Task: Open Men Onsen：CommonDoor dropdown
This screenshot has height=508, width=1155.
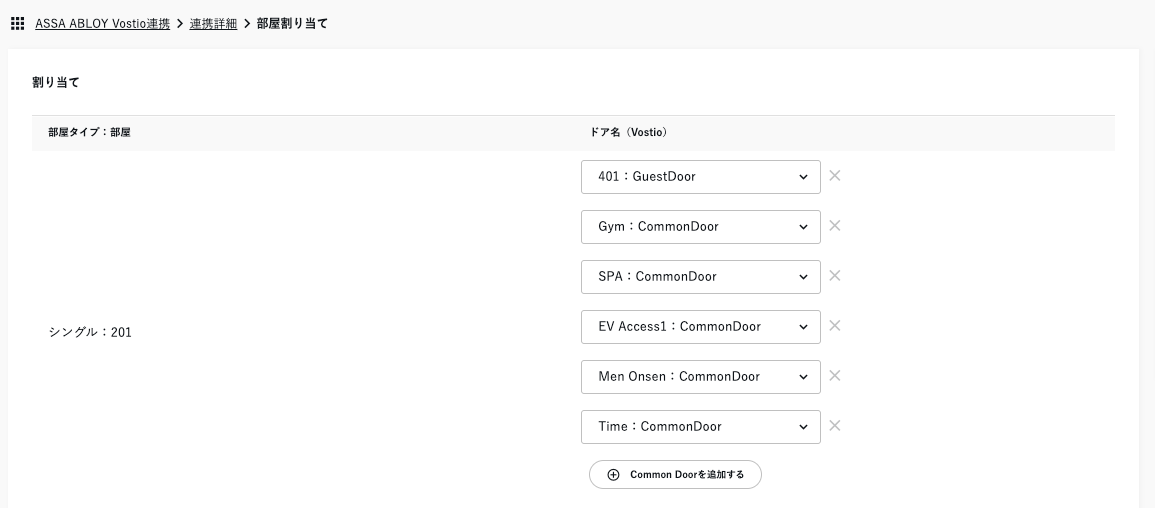Action: [x=700, y=377]
